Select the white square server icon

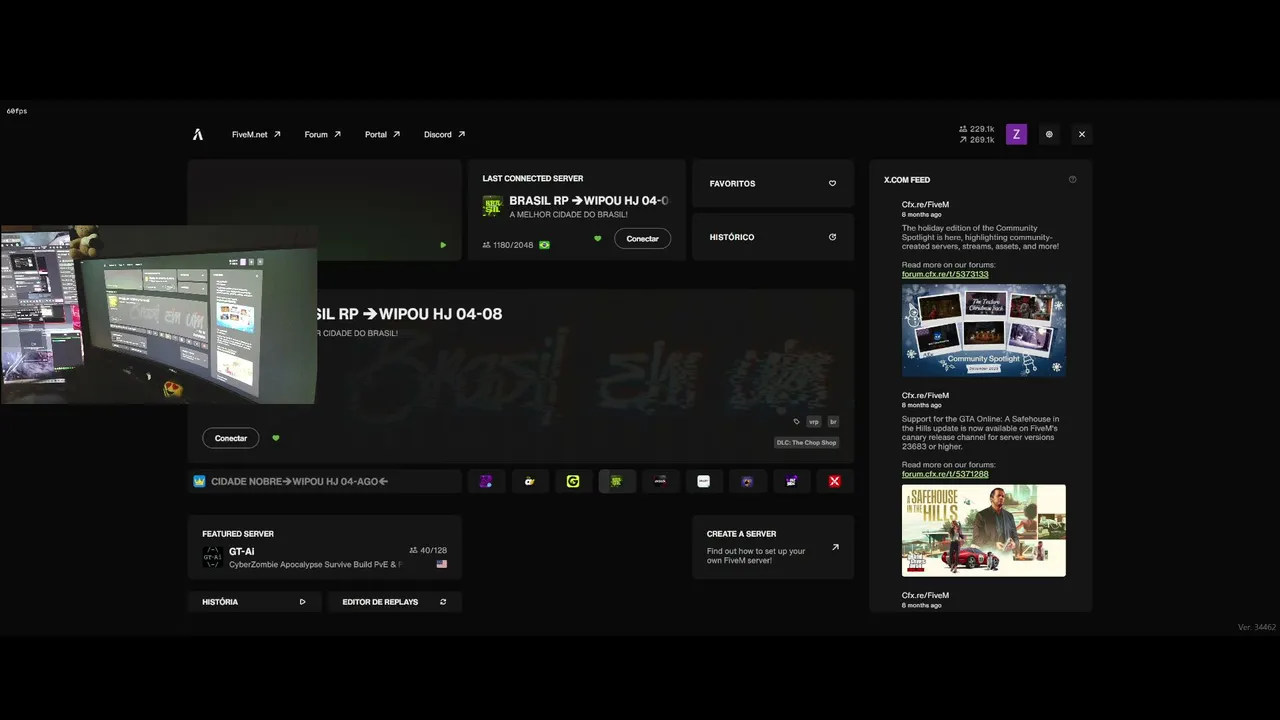pyautogui.click(x=704, y=481)
